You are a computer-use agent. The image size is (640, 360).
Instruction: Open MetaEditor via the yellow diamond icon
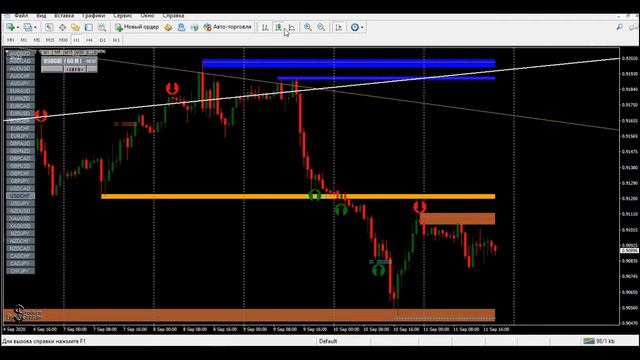(x=168, y=27)
